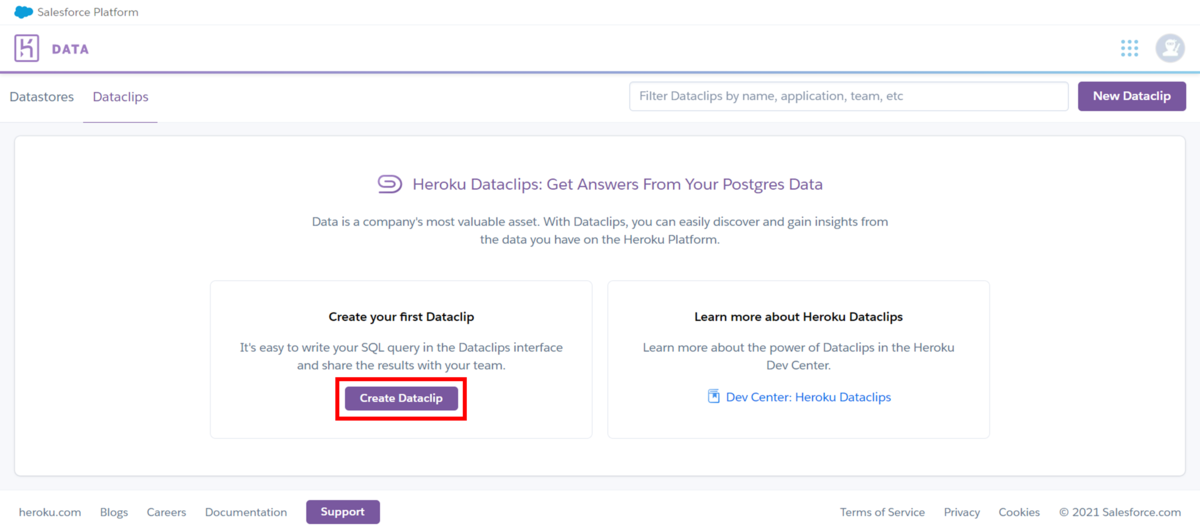Viewport: 1200px width, 532px height.
Task: Select the Dataclips tab
Action: (120, 97)
